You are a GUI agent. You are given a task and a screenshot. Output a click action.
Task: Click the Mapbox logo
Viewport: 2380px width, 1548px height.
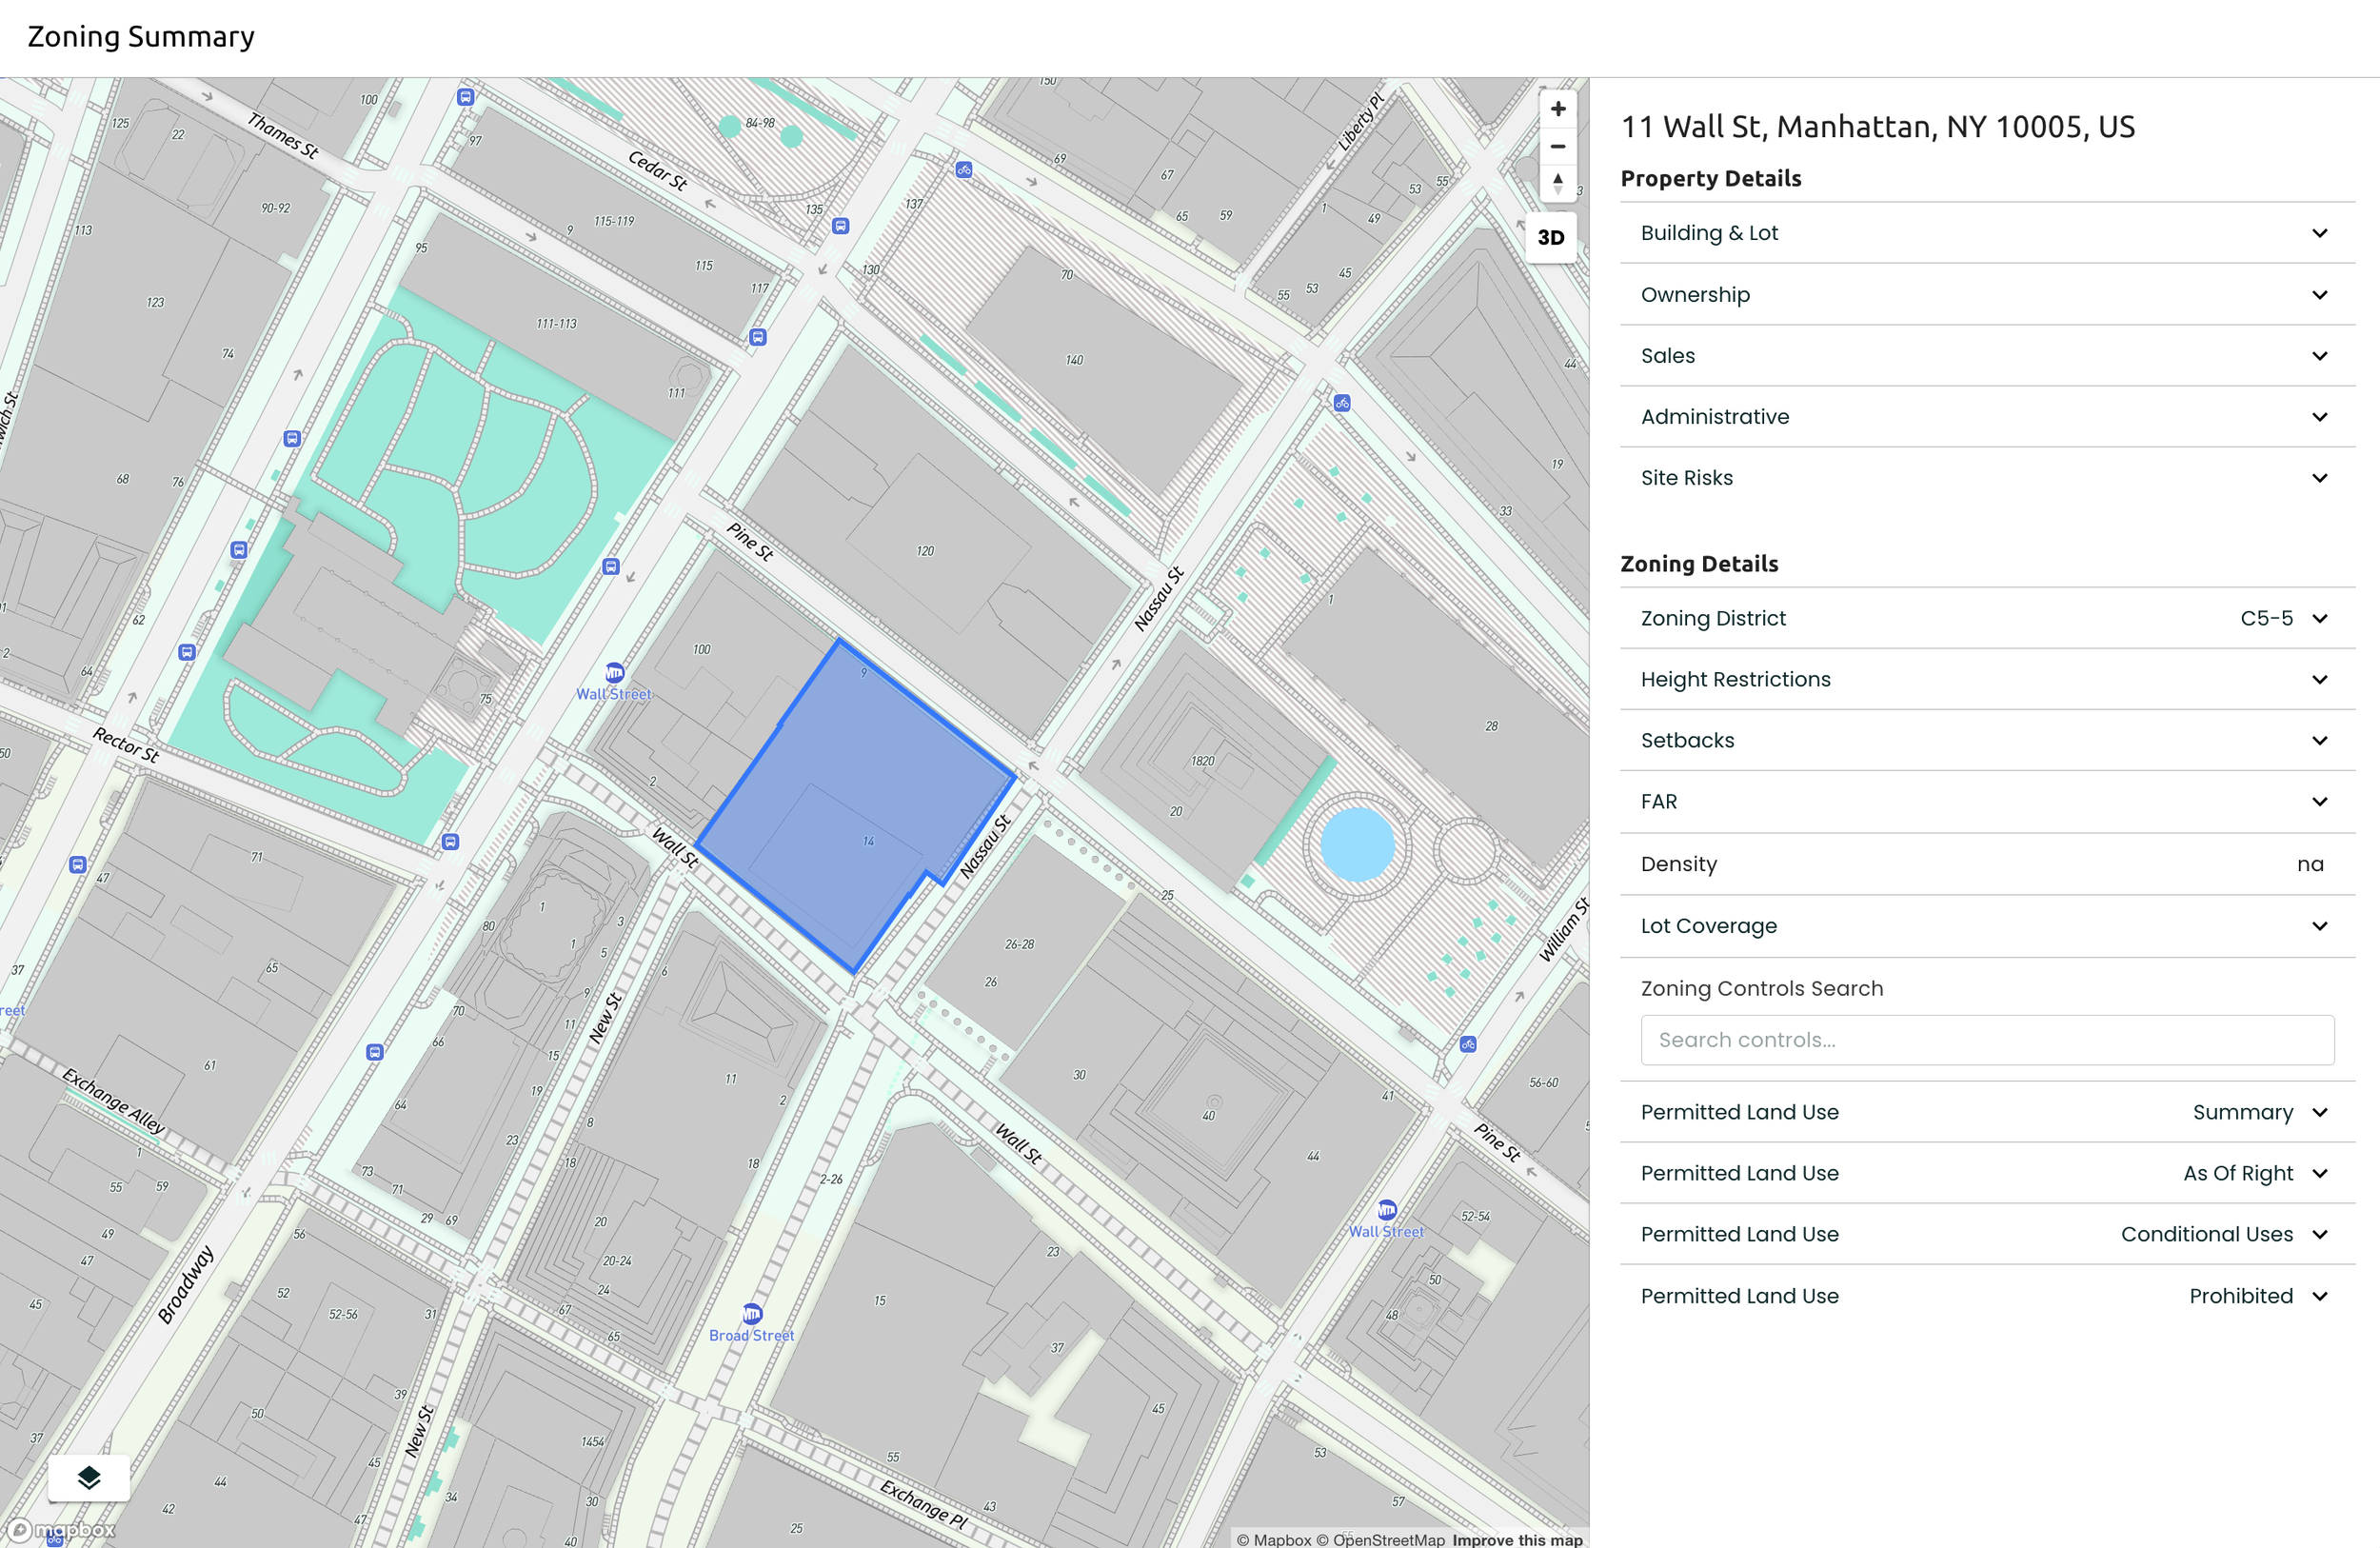(x=62, y=1530)
